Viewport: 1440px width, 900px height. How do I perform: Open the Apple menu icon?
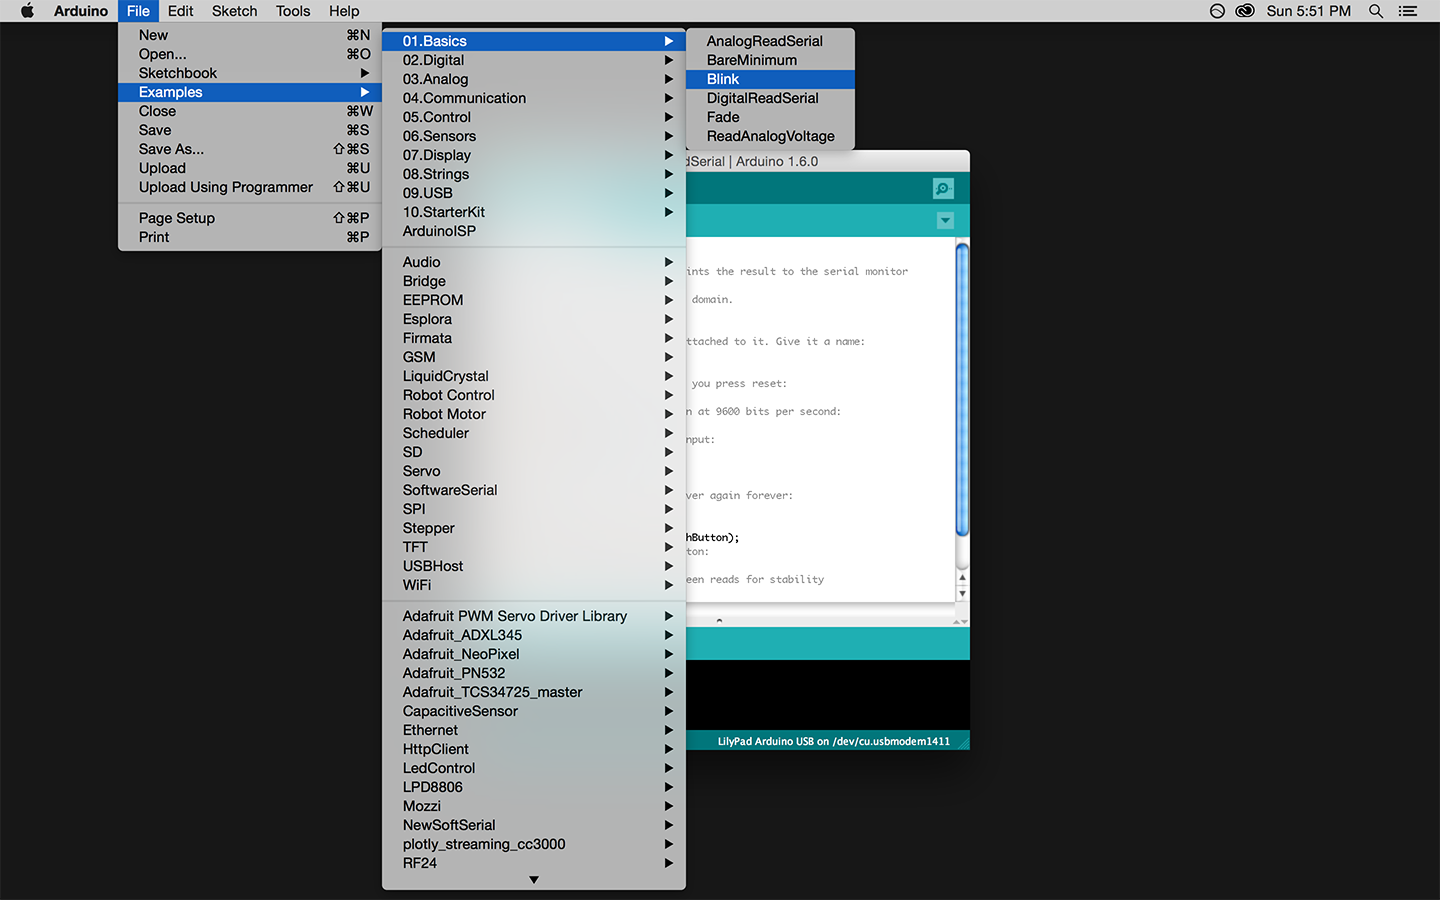[x=27, y=11]
